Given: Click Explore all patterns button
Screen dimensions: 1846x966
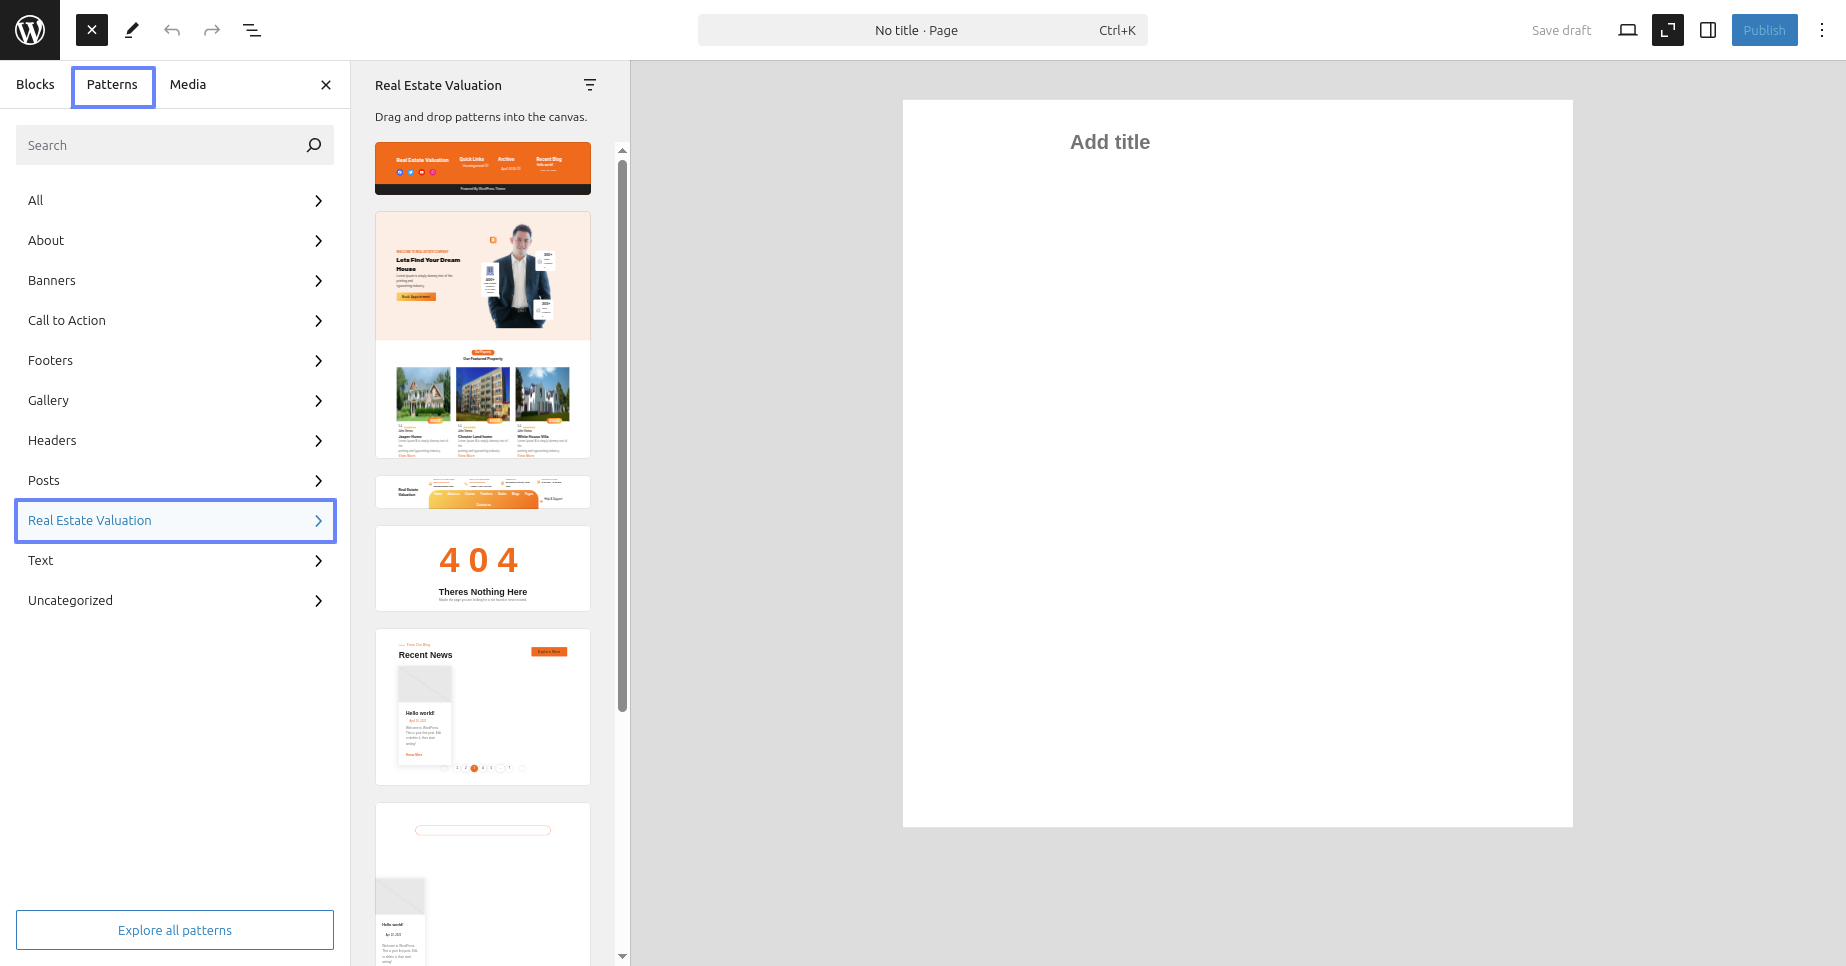Looking at the screenshot, I should (x=175, y=930).
